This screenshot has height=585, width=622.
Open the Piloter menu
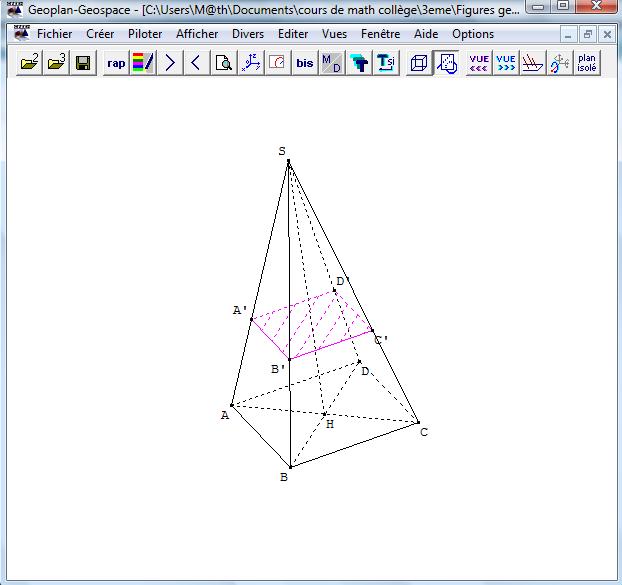[145, 34]
